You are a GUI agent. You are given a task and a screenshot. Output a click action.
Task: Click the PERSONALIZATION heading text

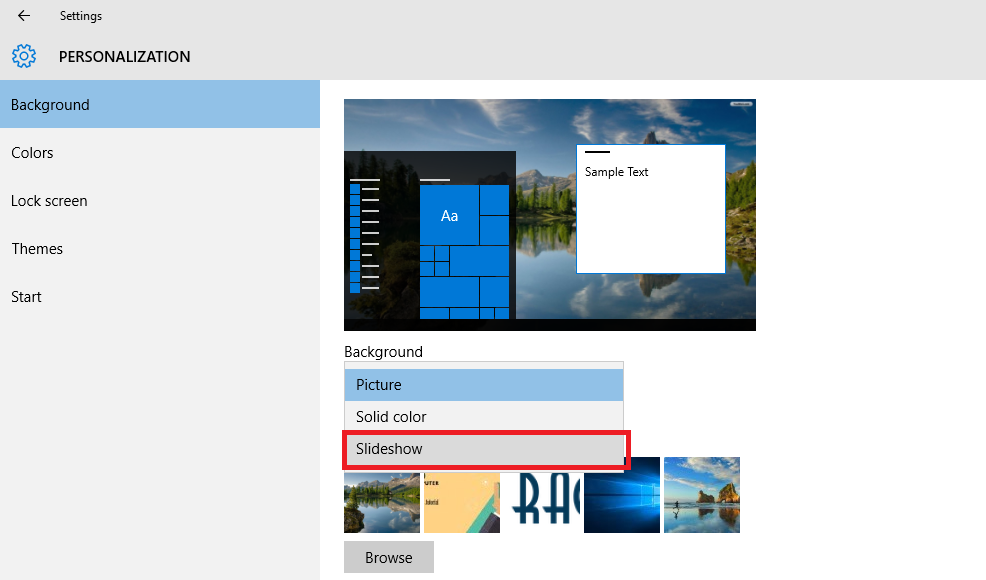(124, 57)
